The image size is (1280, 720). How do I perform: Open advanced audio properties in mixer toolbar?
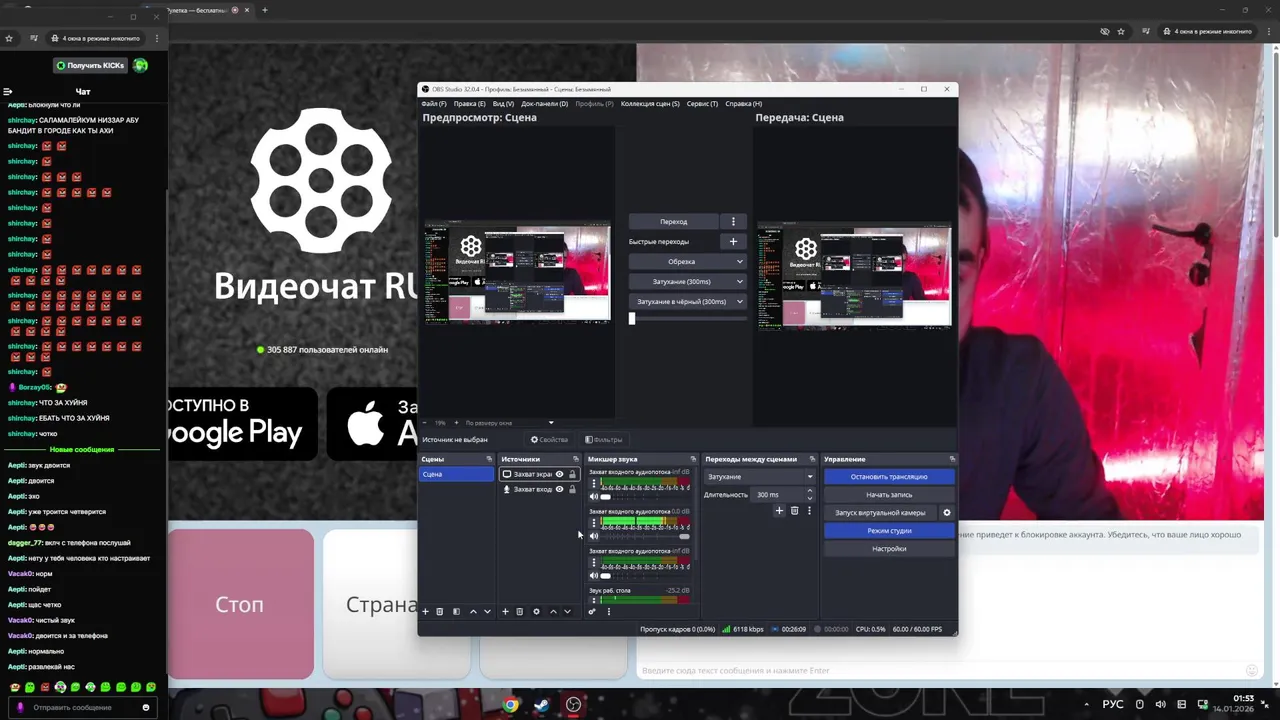coord(592,611)
